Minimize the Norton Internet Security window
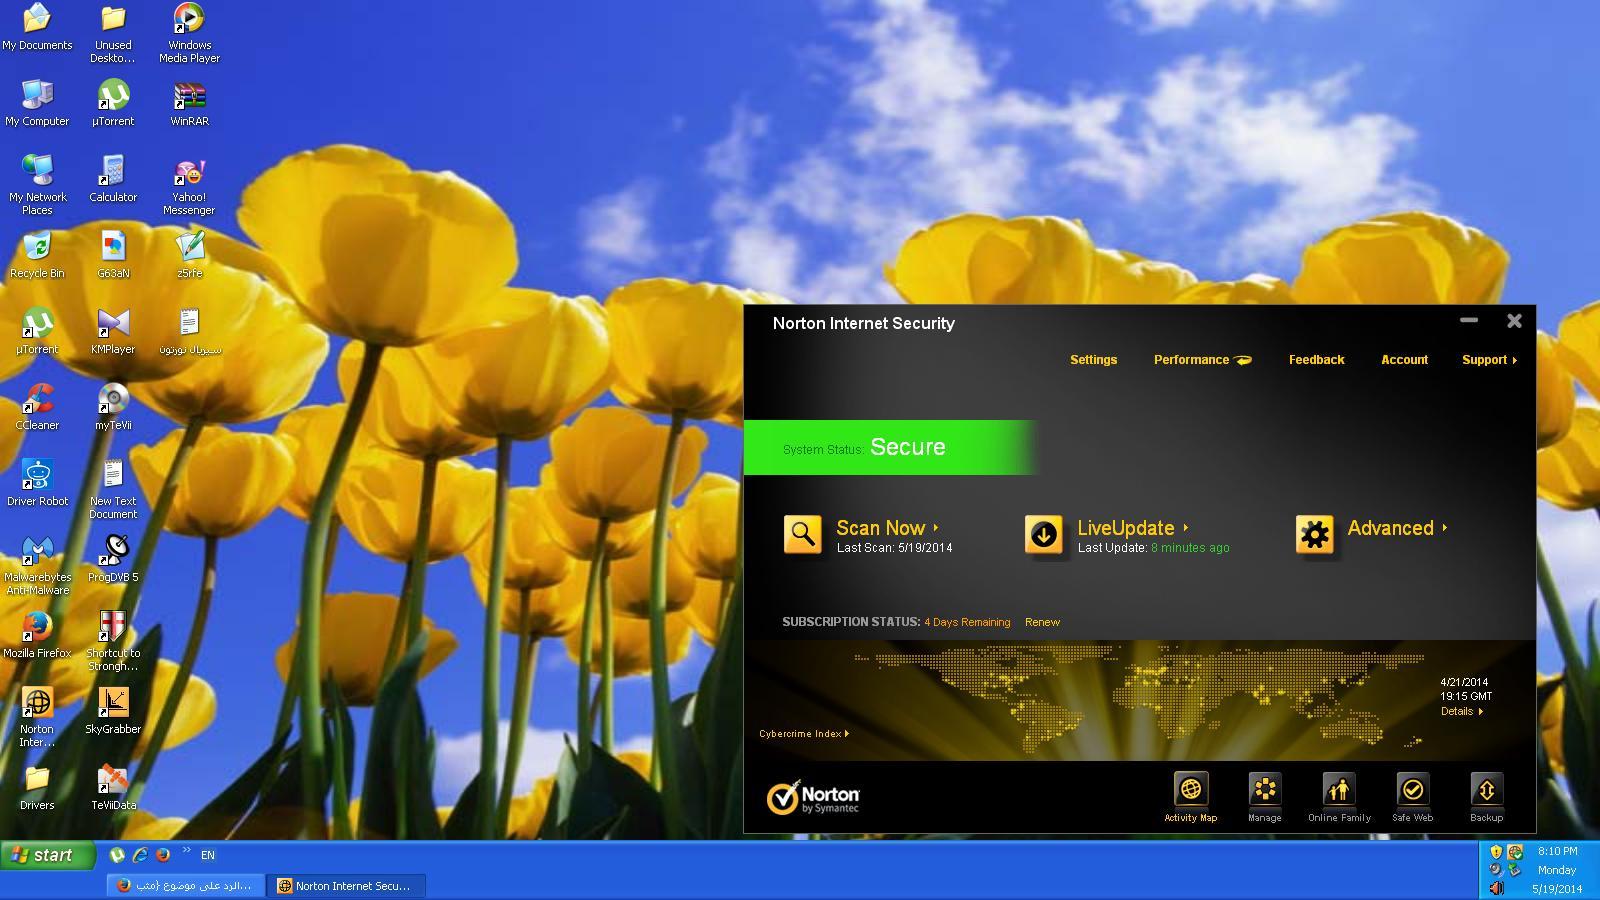 (1469, 321)
